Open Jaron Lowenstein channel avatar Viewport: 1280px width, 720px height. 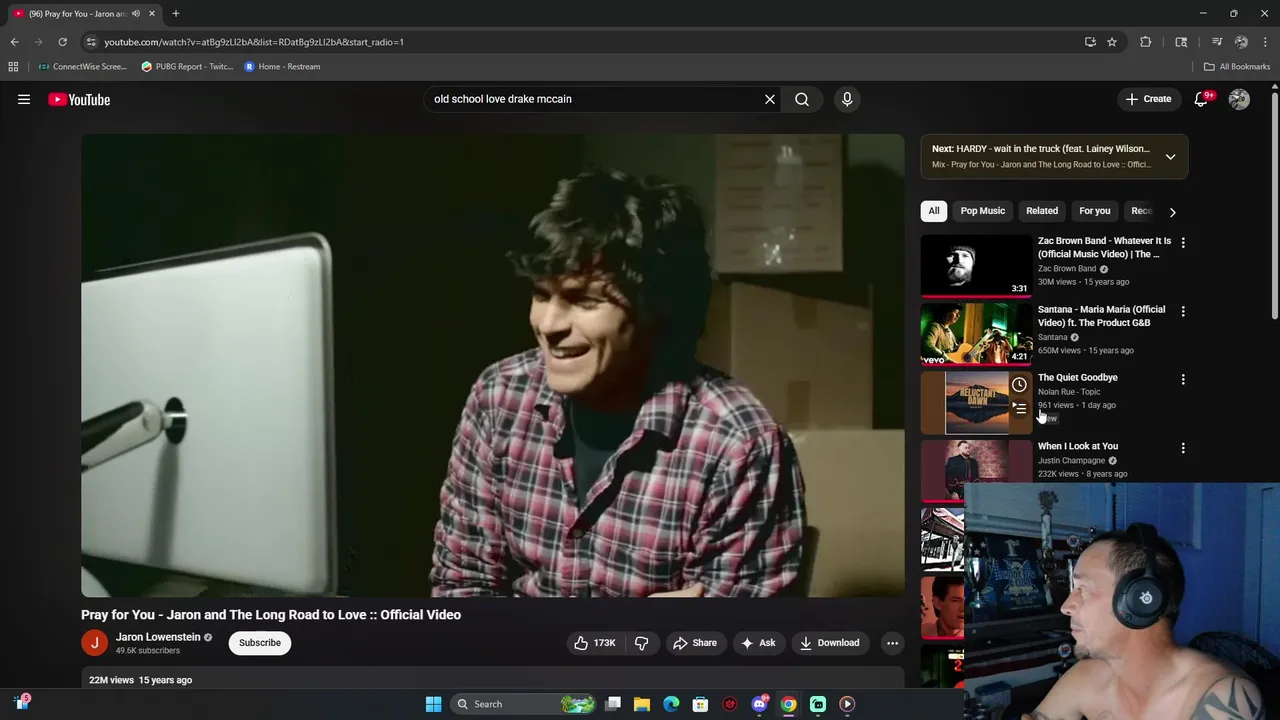click(94, 643)
